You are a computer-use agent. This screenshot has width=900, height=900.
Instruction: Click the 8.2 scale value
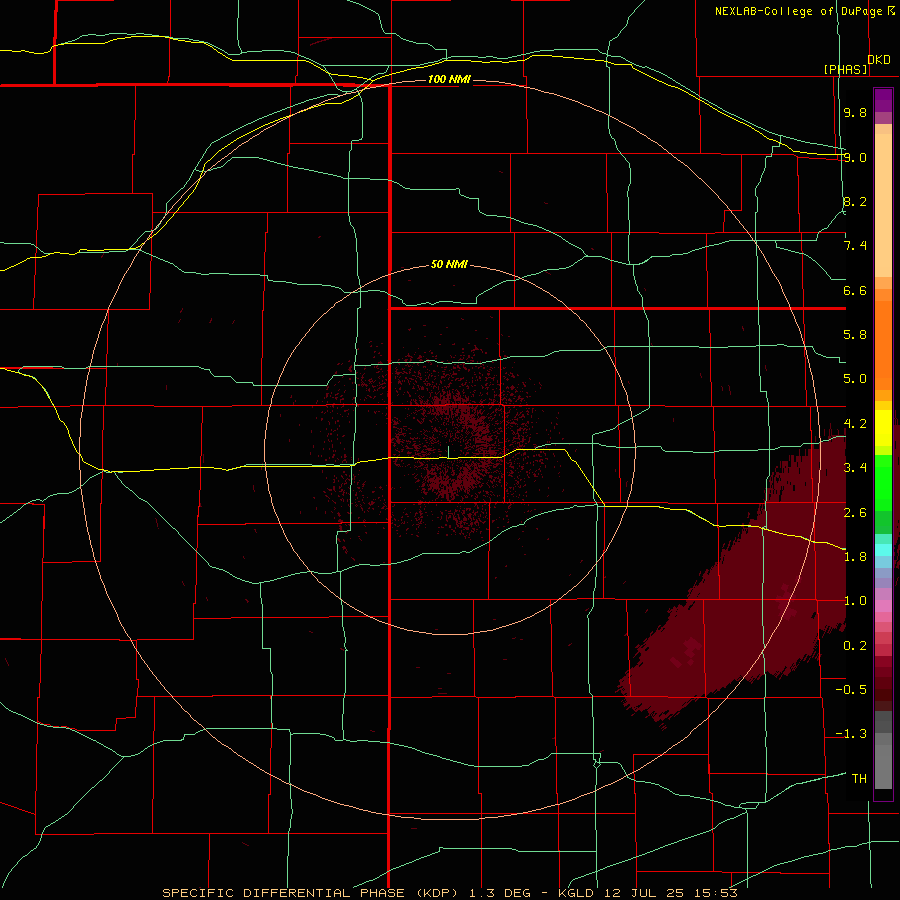coord(855,201)
